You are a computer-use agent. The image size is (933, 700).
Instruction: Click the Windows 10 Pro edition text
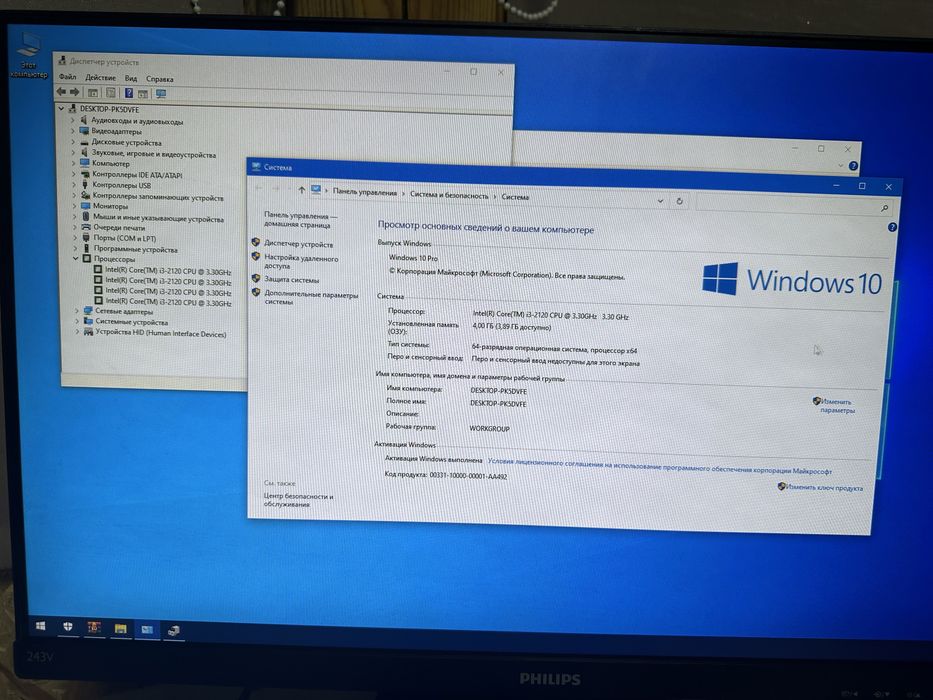pos(413,258)
